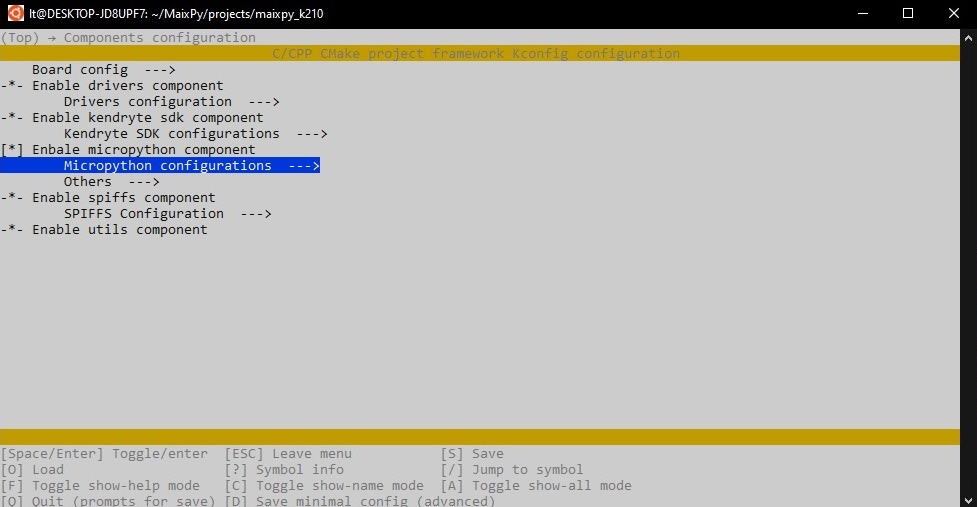This screenshot has width=977, height=507.
Task: Select Enable utils component row
Action: (104, 230)
